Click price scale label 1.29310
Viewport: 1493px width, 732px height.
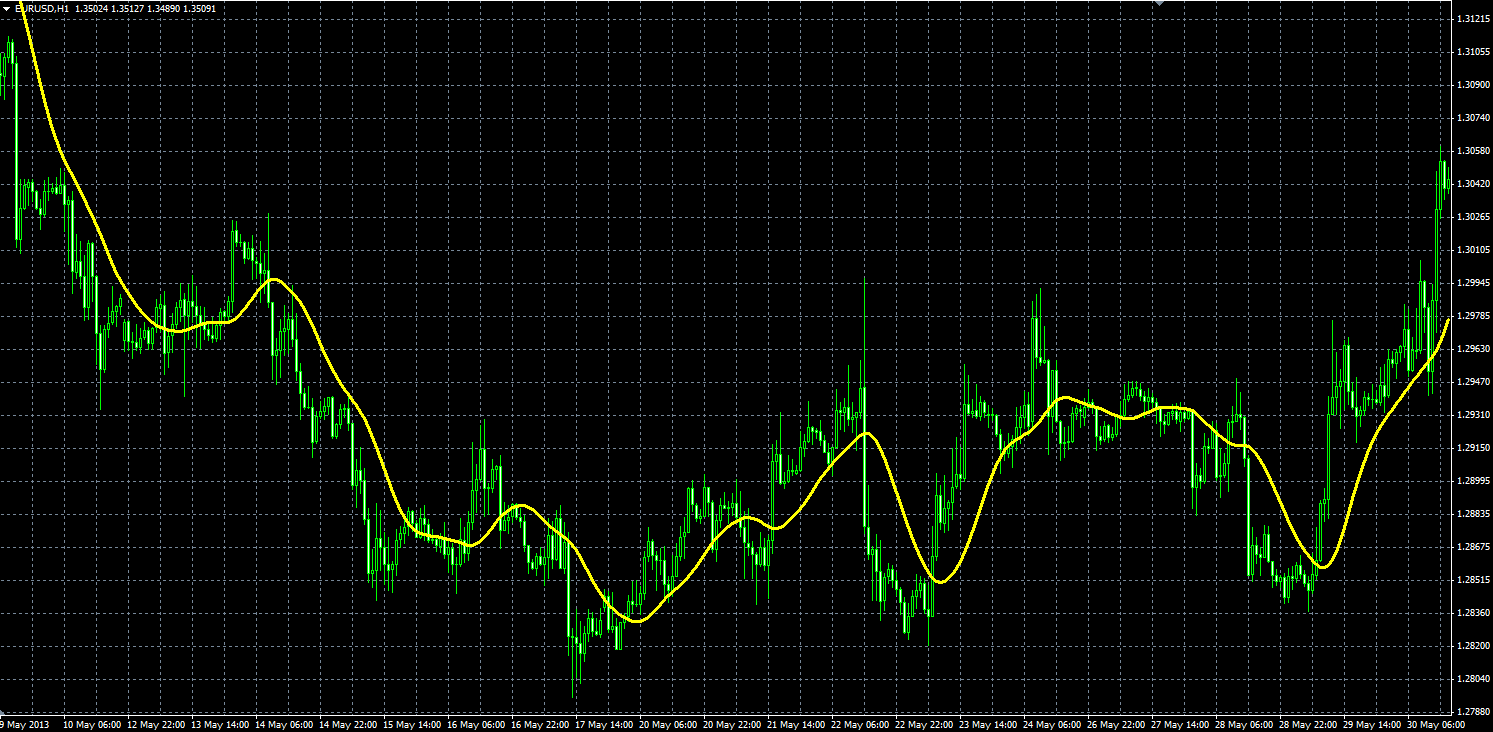pyautogui.click(x=1473, y=415)
